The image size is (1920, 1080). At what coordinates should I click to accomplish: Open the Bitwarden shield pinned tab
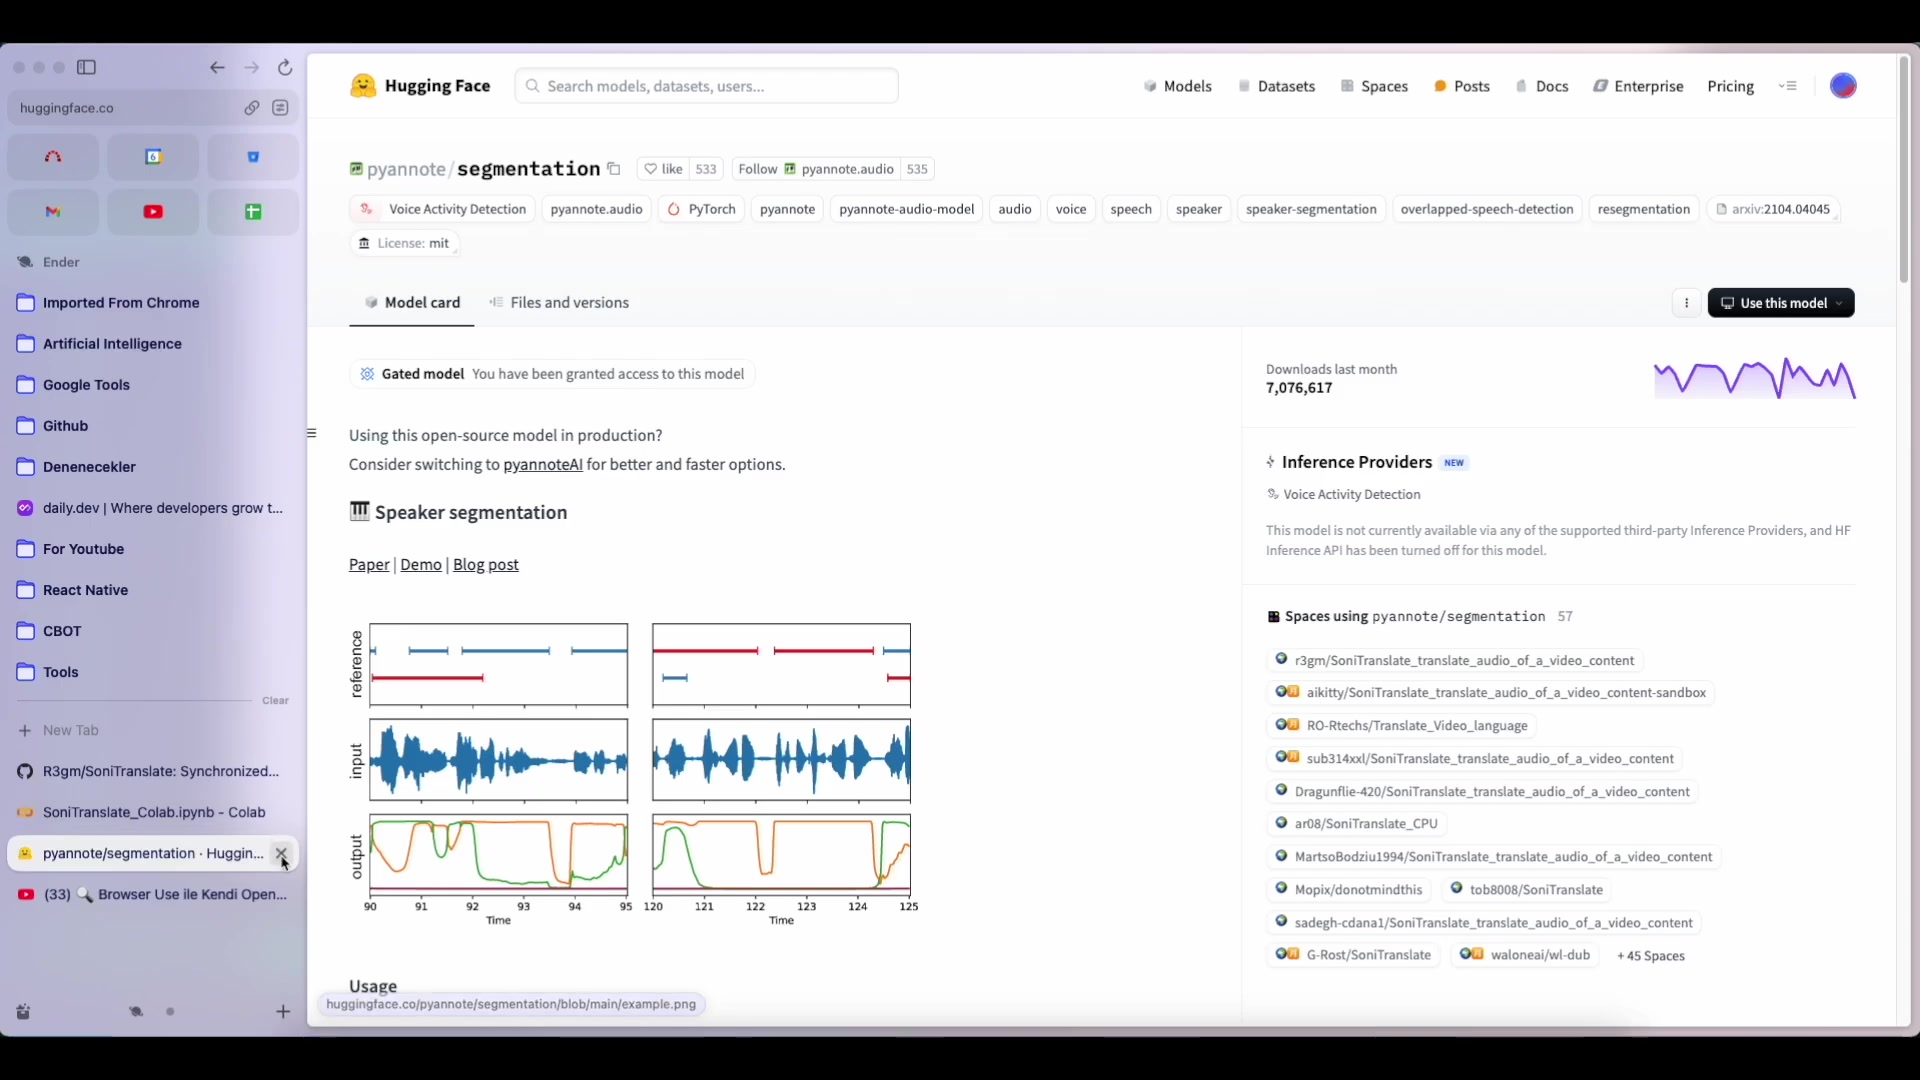(x=253, y=157)
